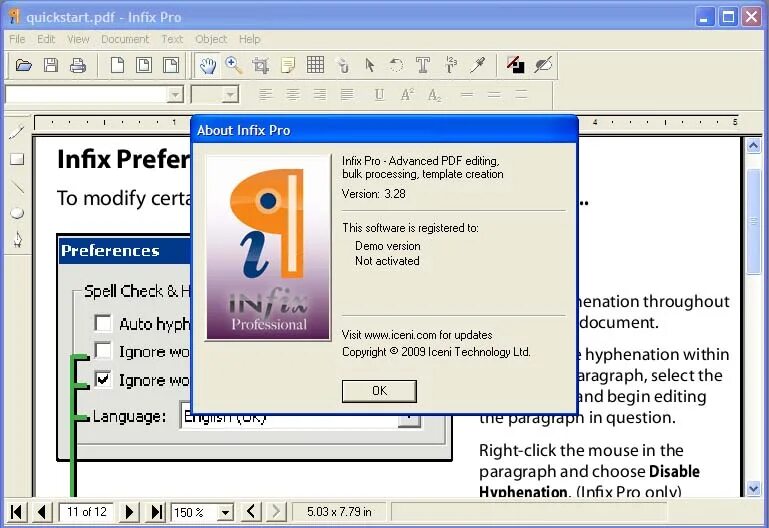
Task: Click the center alignment icon
Action: 293,94
